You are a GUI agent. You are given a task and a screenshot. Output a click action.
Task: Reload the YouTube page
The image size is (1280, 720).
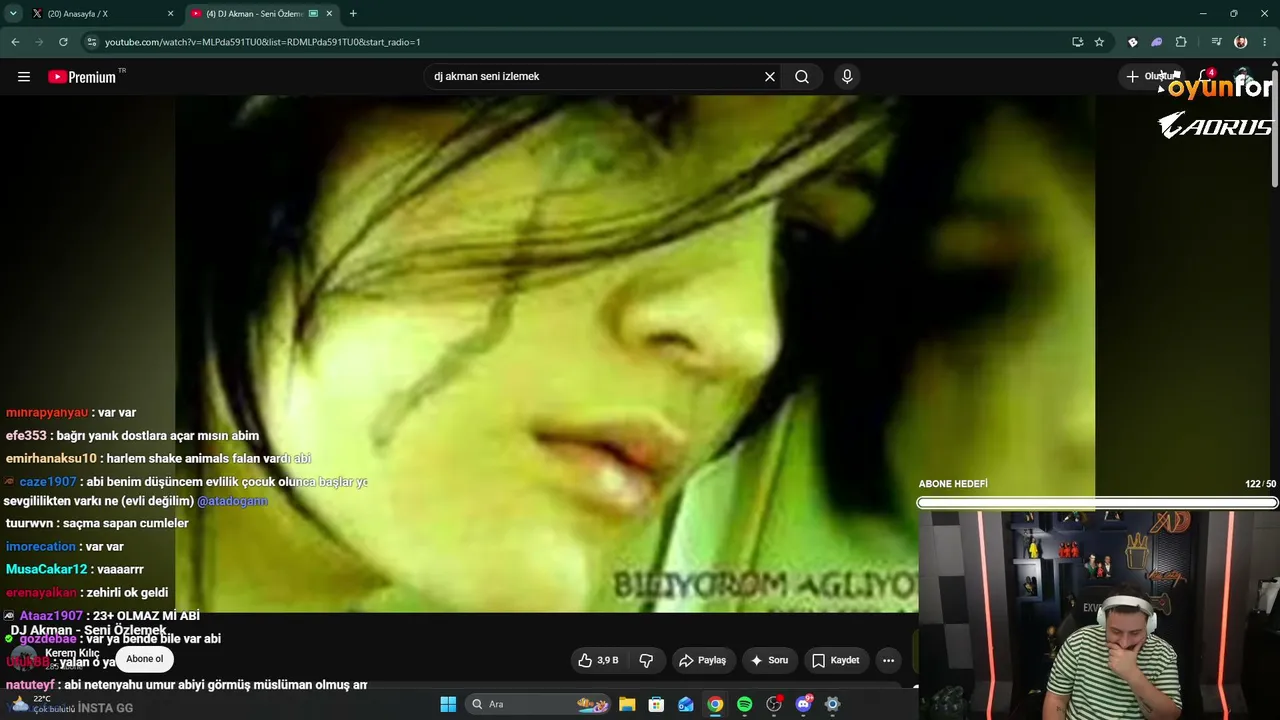(63, 42)
